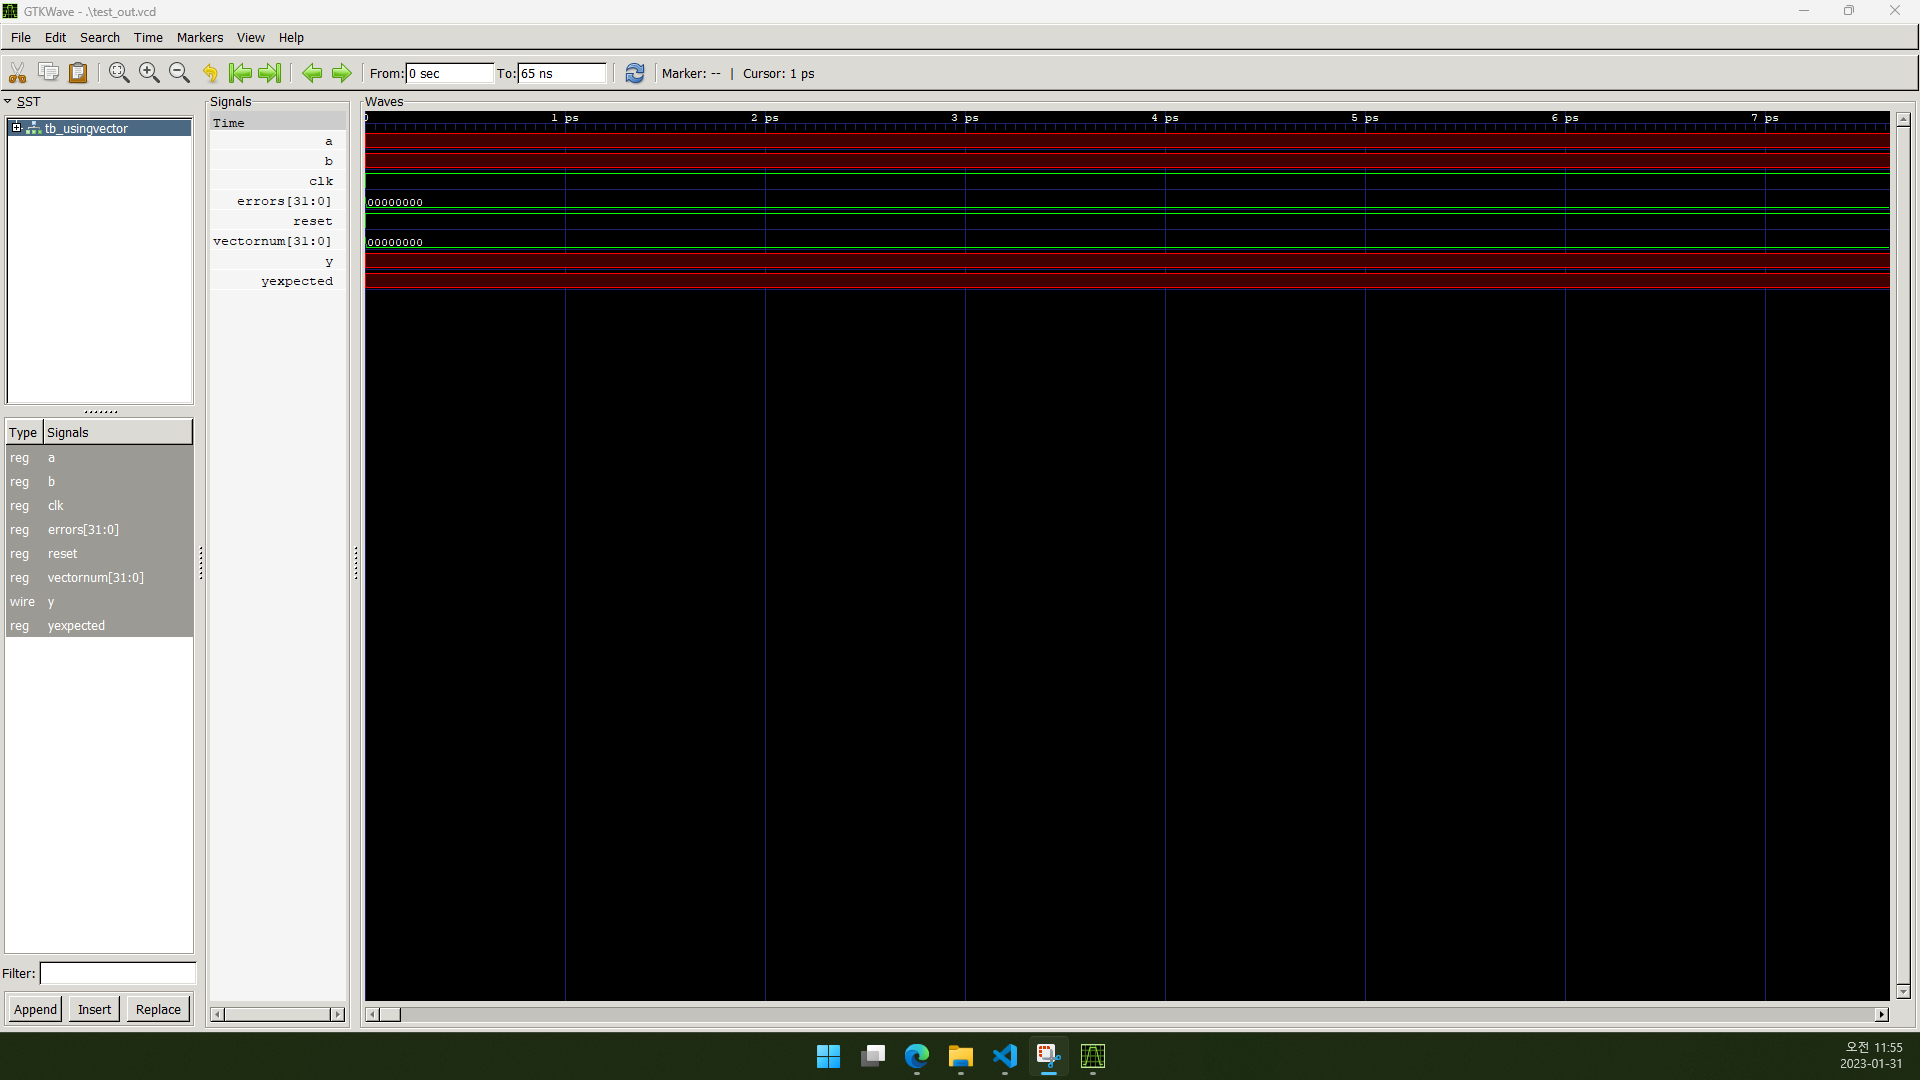Click the Replace button

[158, 1009]
